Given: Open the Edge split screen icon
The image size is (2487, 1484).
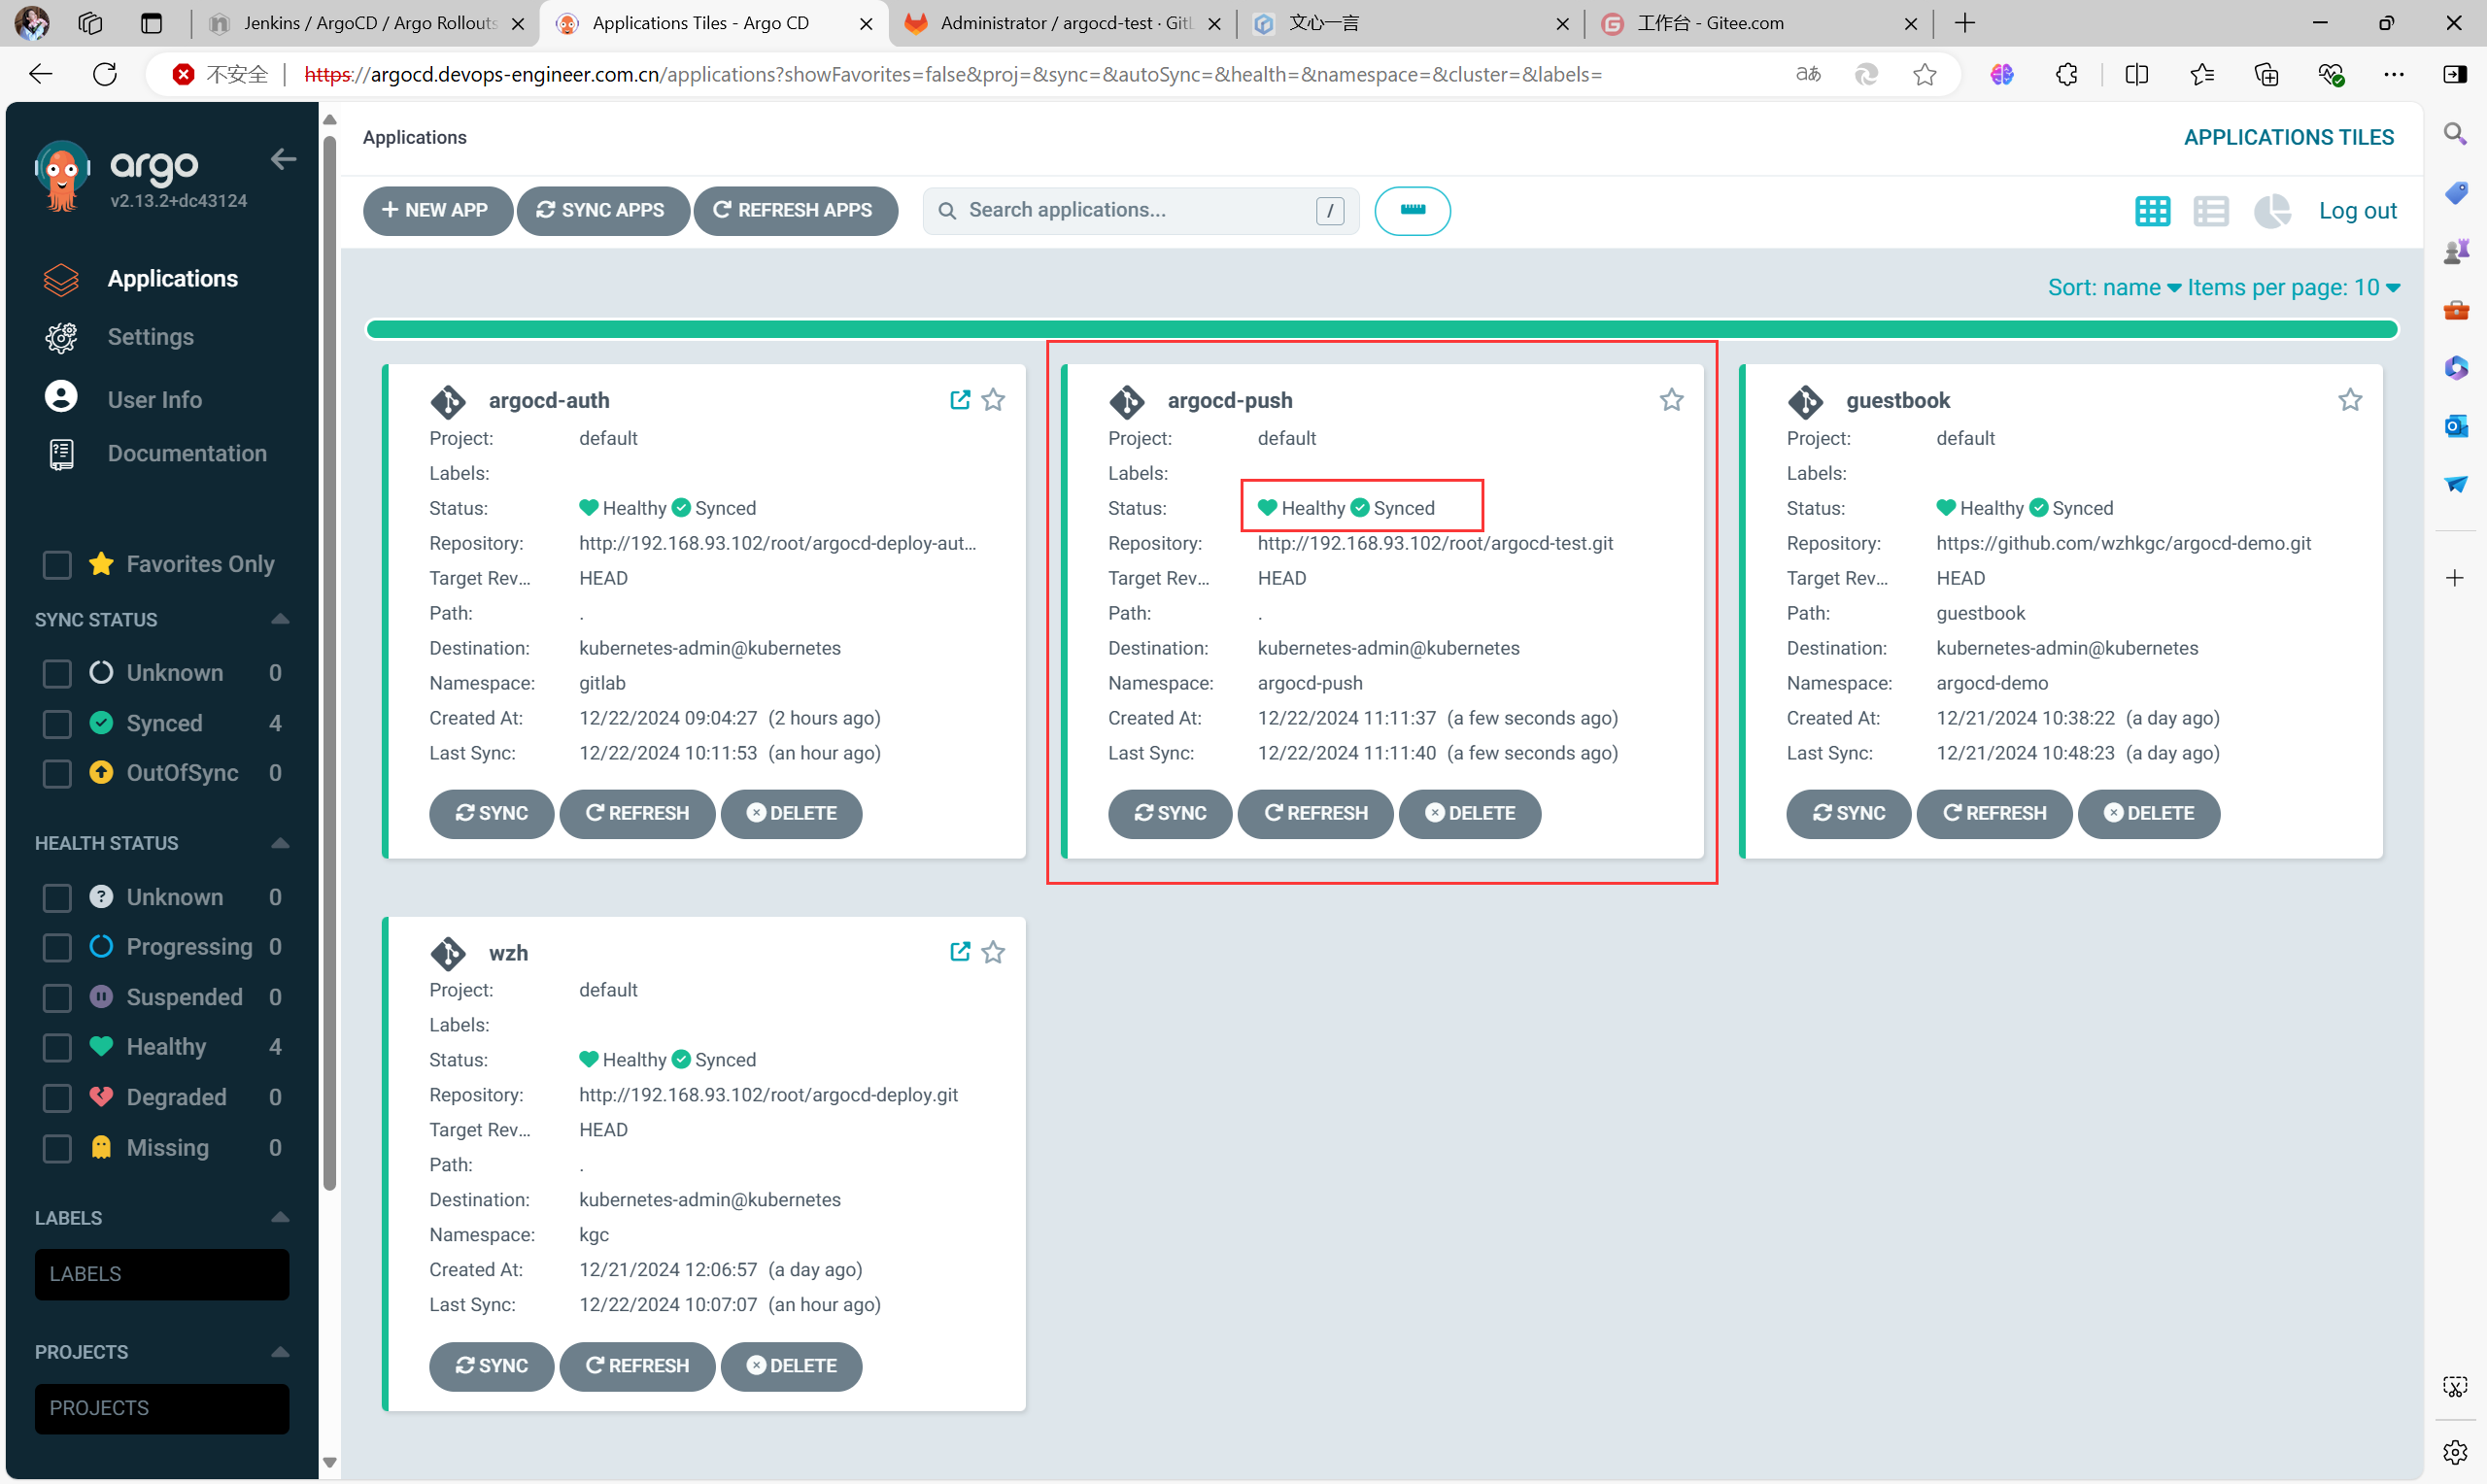Looking at the screenshot, I should [x=2136, y=74].
